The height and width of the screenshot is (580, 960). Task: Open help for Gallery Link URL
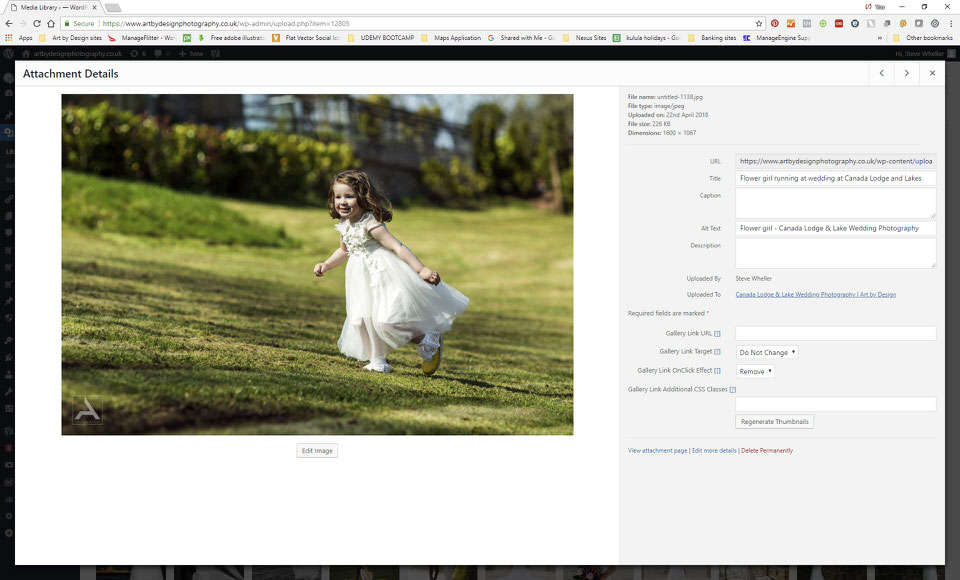click(x=718, y=334)
